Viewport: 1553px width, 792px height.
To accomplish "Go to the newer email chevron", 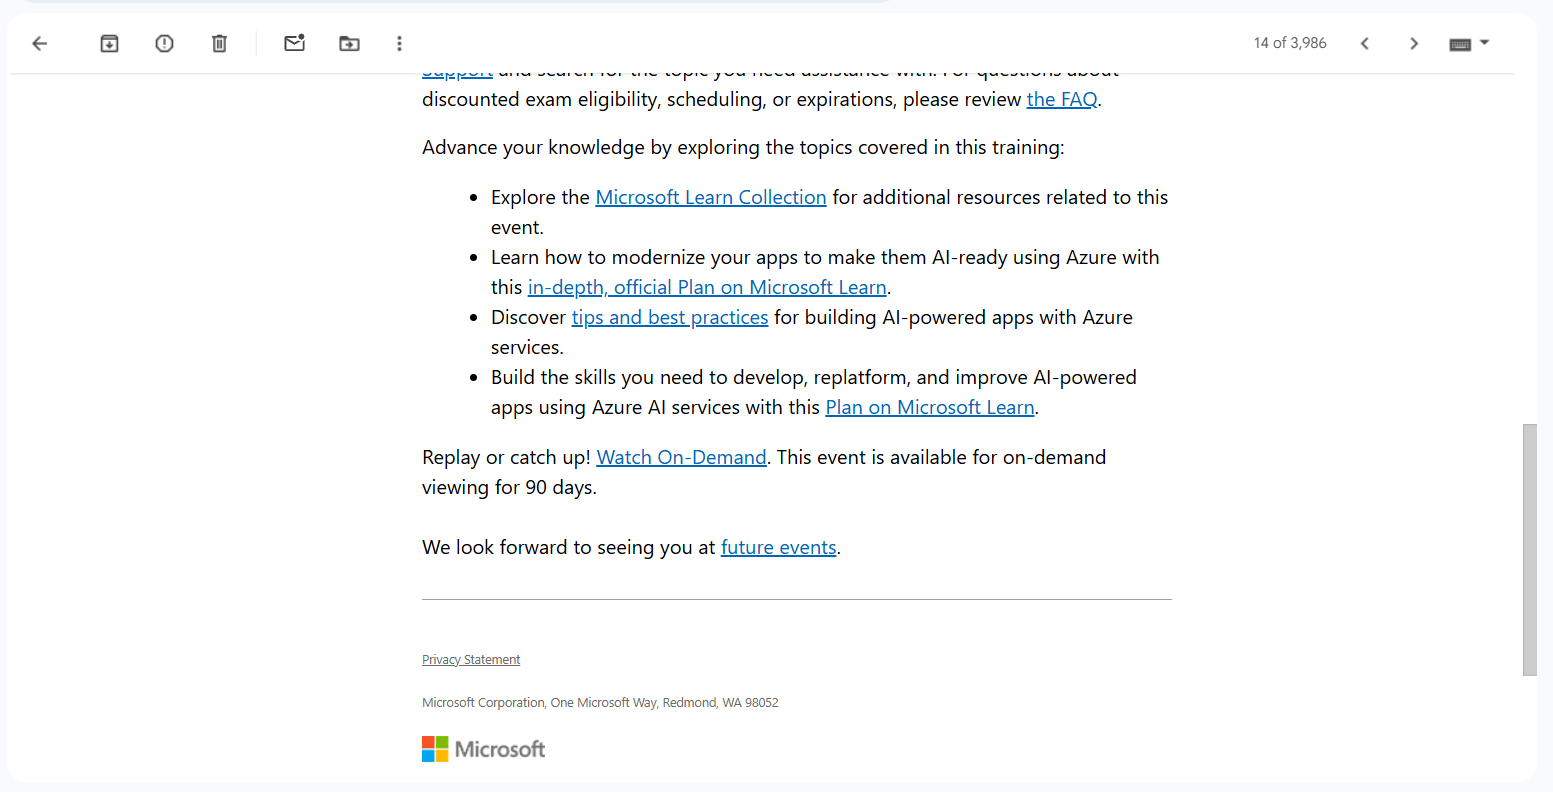I will point(1365,43).
